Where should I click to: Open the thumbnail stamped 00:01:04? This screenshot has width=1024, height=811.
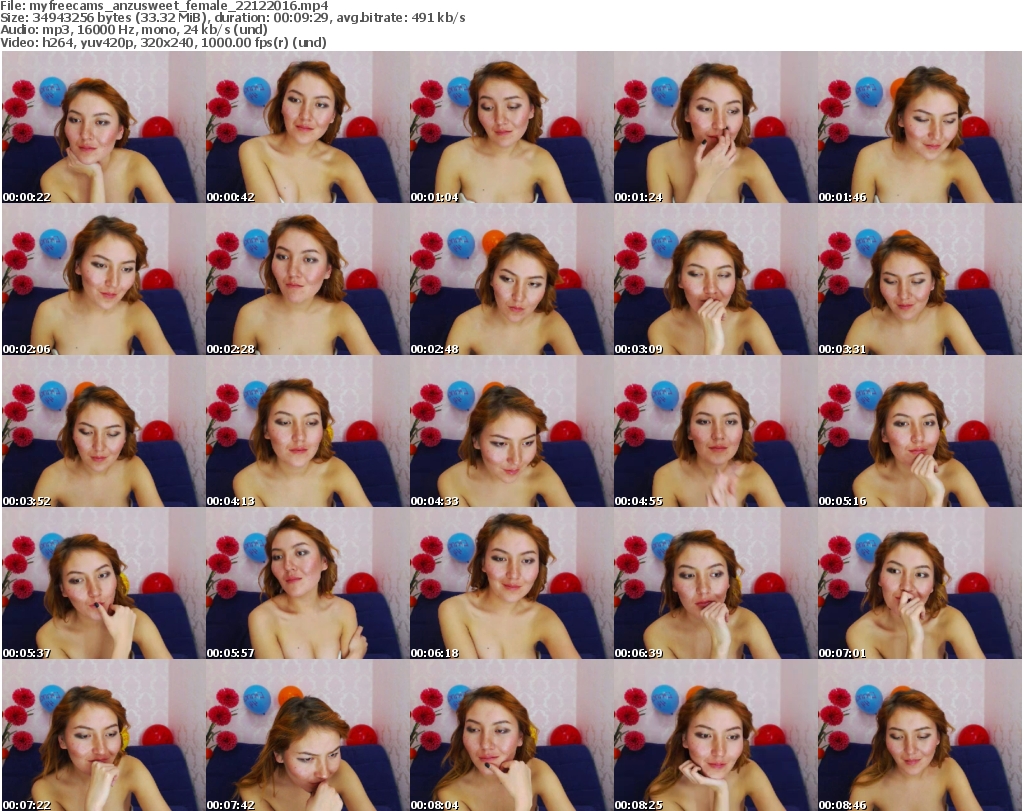pyautogui.click(x=511, y=128)
